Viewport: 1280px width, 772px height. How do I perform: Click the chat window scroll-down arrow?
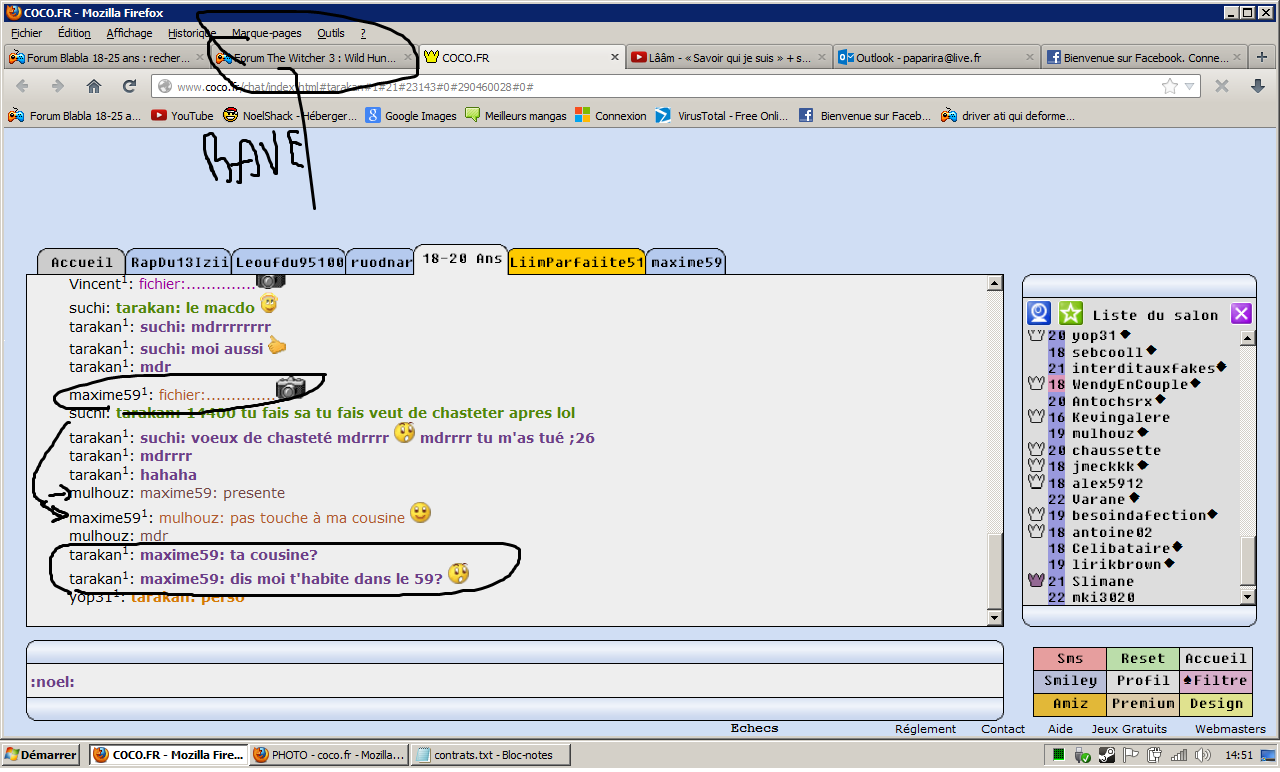click(x=995, y=620)
